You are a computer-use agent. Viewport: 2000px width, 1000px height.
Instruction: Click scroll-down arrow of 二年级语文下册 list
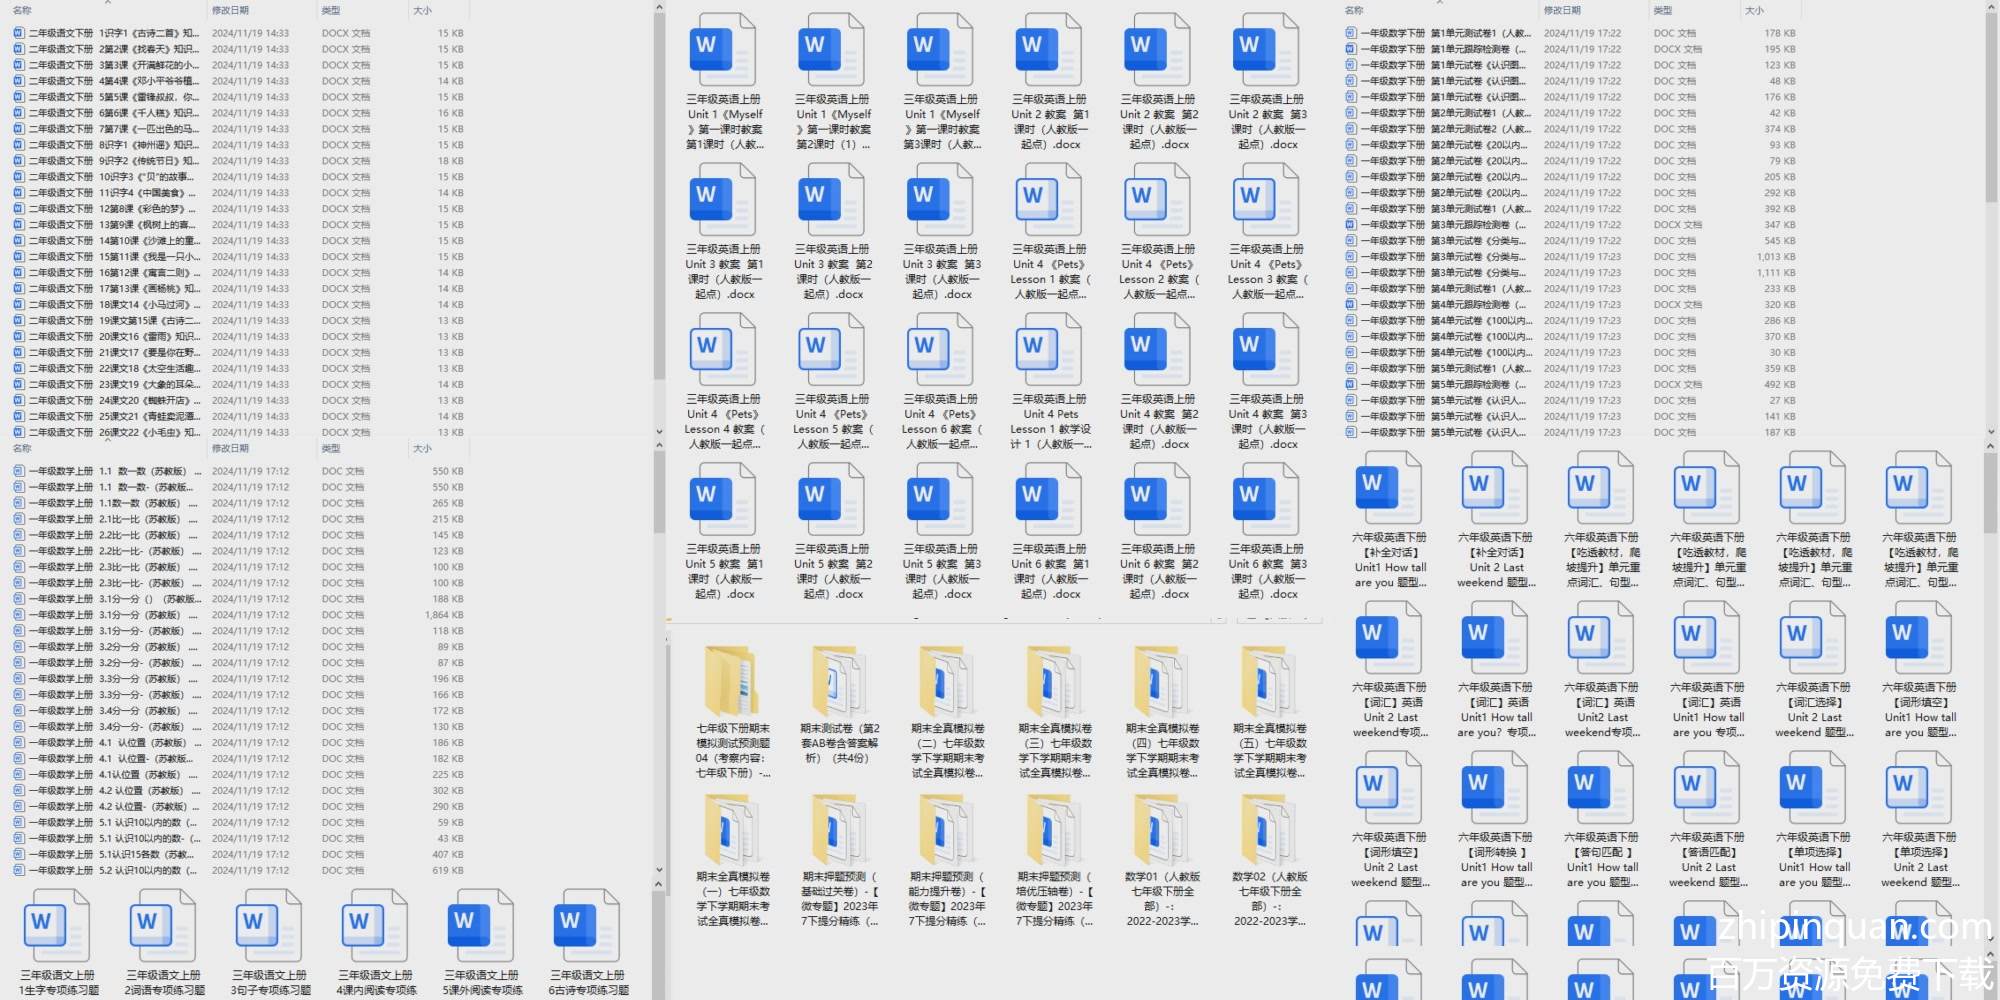(x=659, y=432)
